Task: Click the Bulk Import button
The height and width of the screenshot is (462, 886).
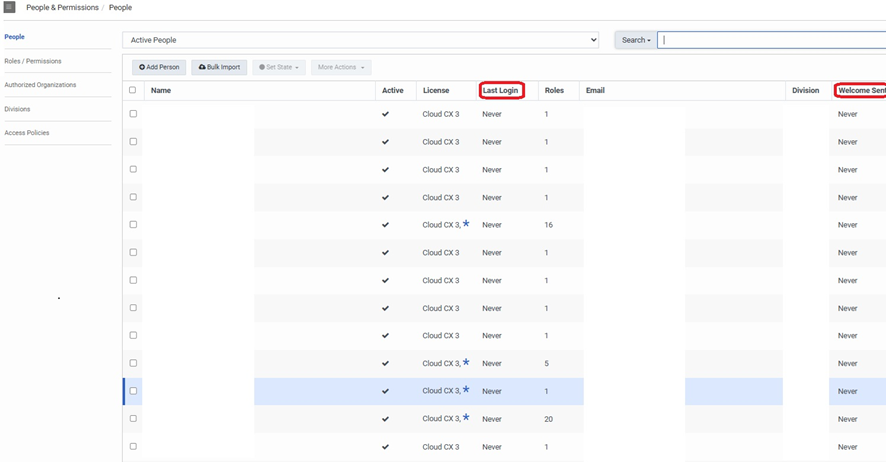Action: 219,67
